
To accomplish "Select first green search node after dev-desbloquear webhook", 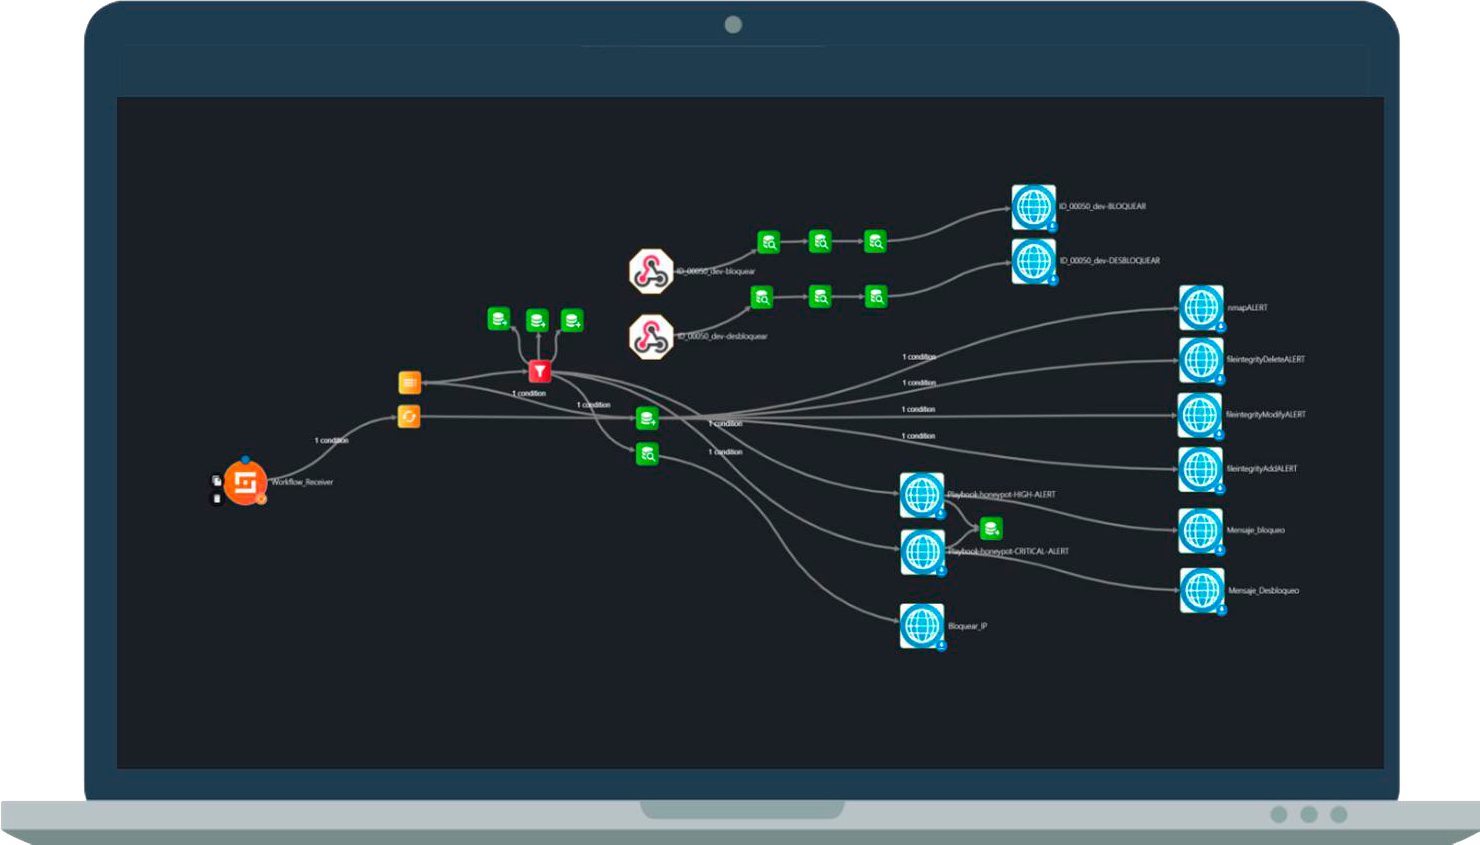I will tap(762, 297).
